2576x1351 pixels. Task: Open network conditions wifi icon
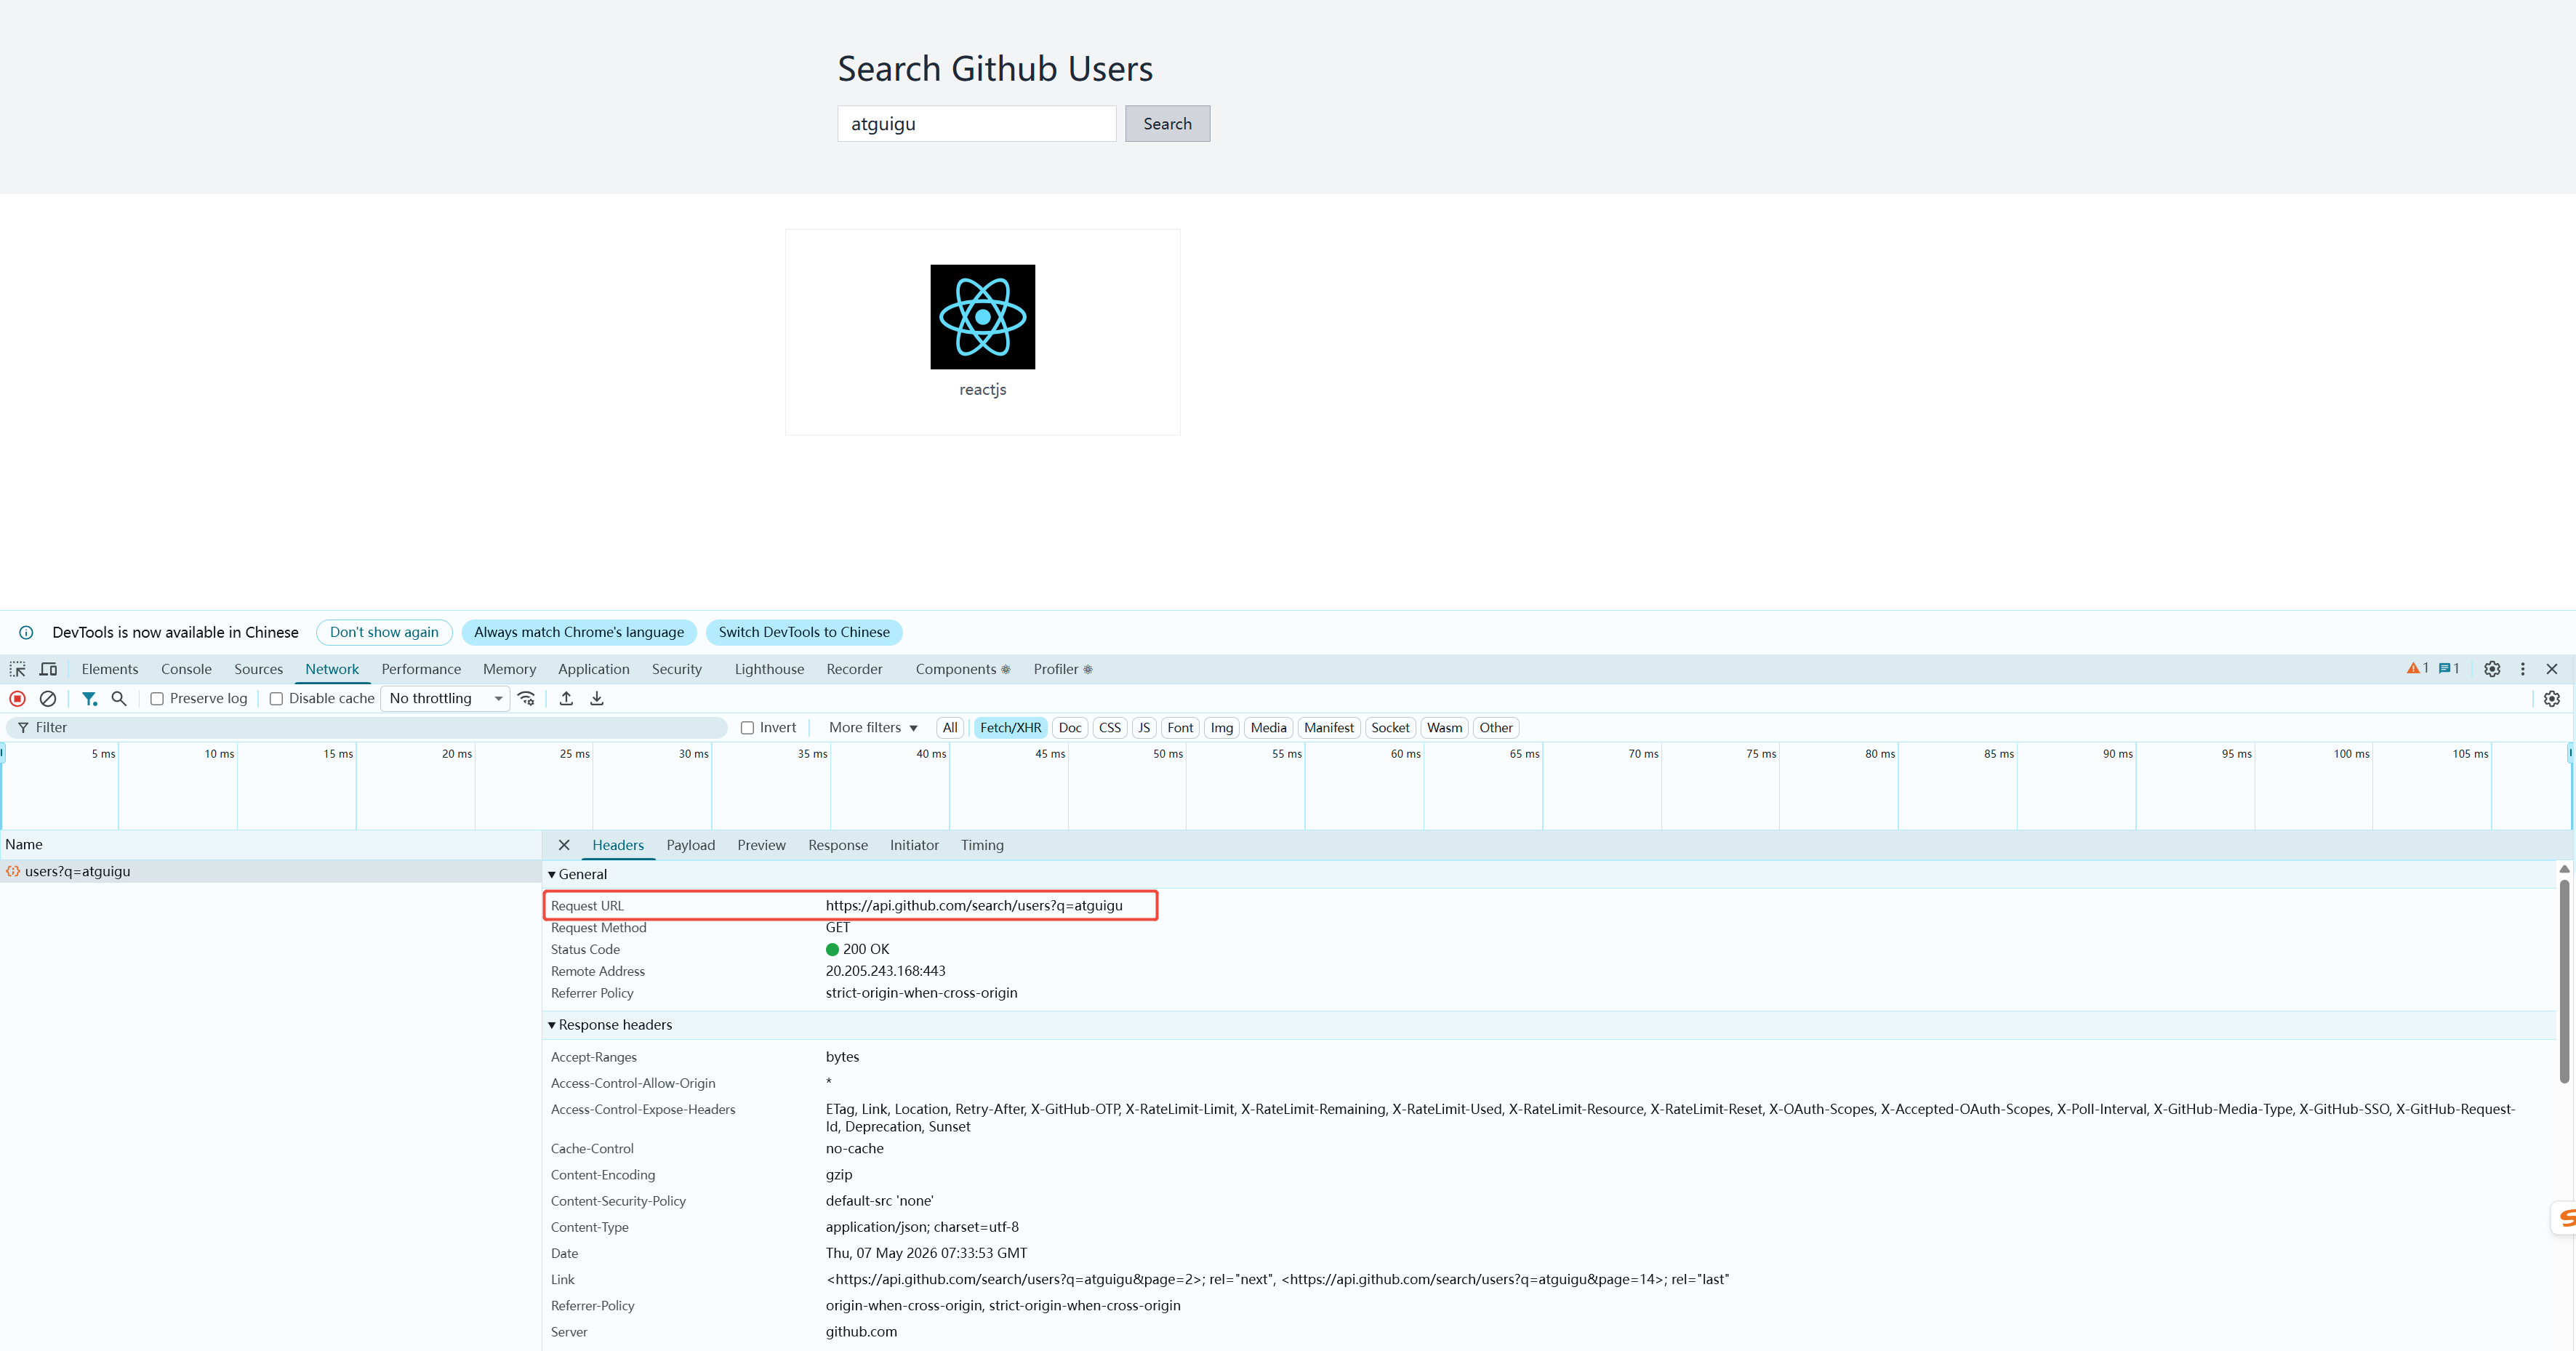(x=526, y=698)
